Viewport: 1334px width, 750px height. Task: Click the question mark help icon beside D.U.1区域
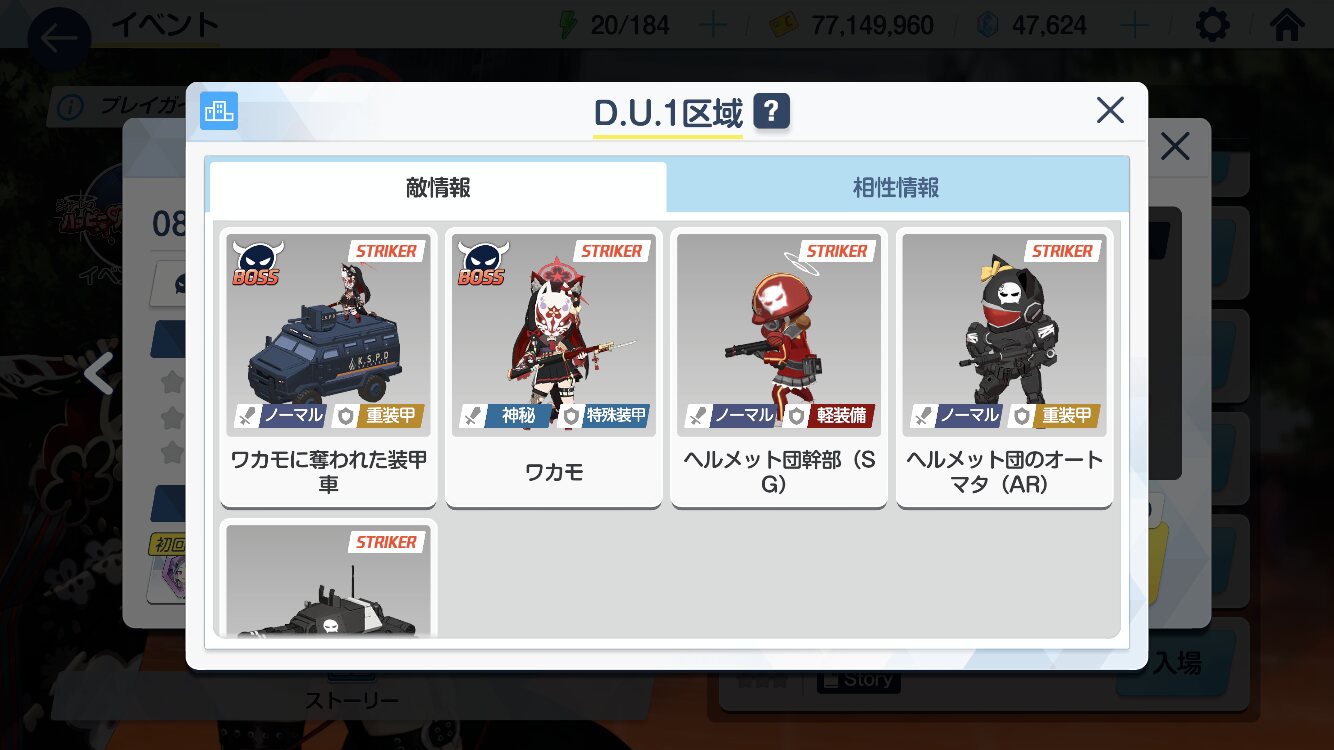point(771,111)
